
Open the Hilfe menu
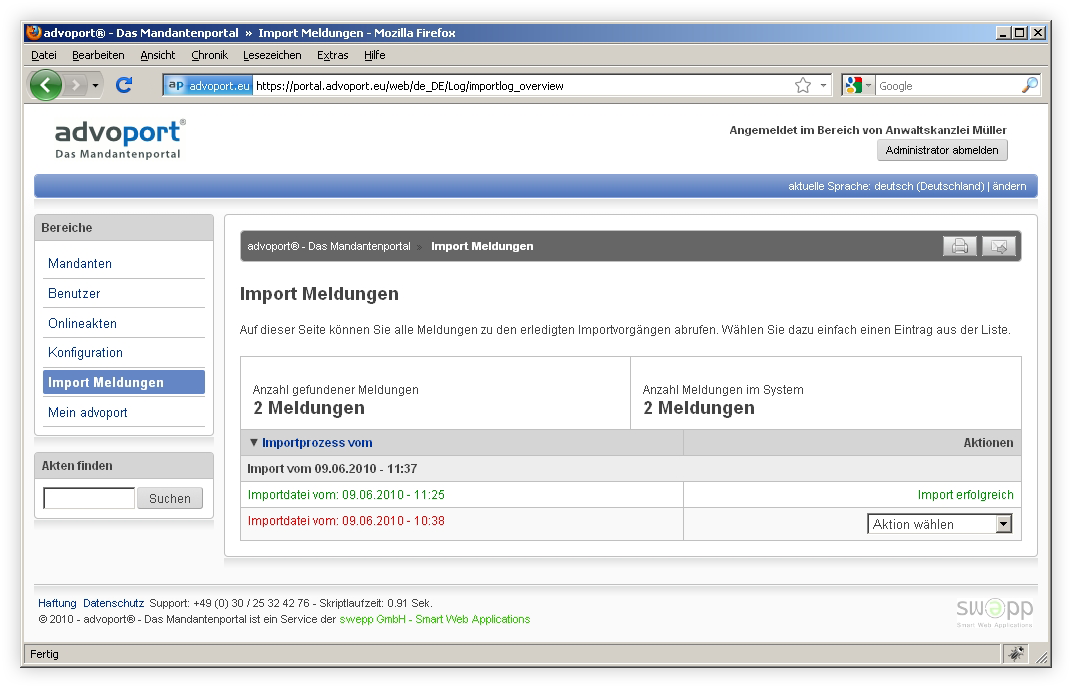375,55
